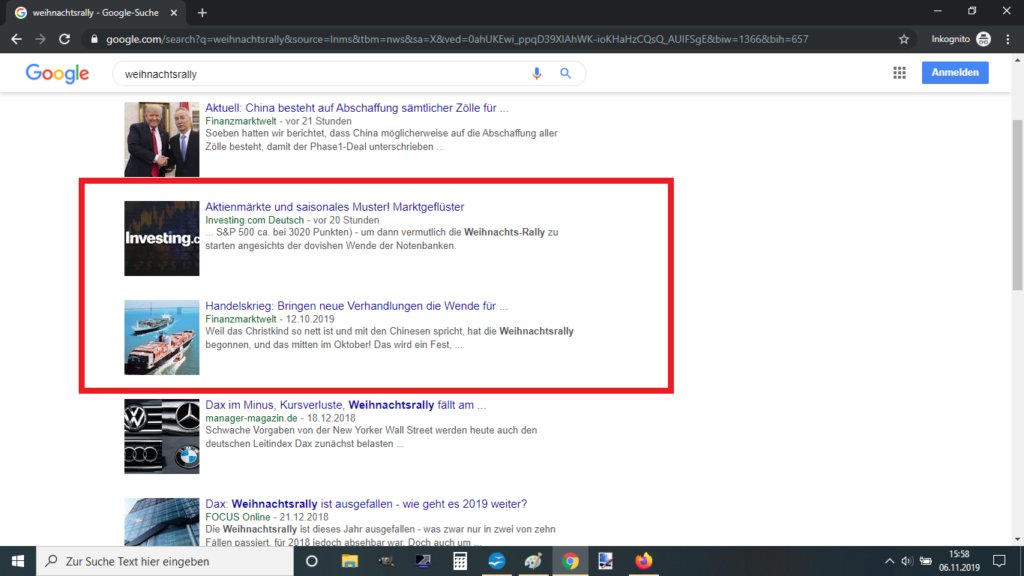Click the Investing.com thumbnail
Image resolution: width=1024 pixels, height=576 pixels.
click(x=162, y=238)
